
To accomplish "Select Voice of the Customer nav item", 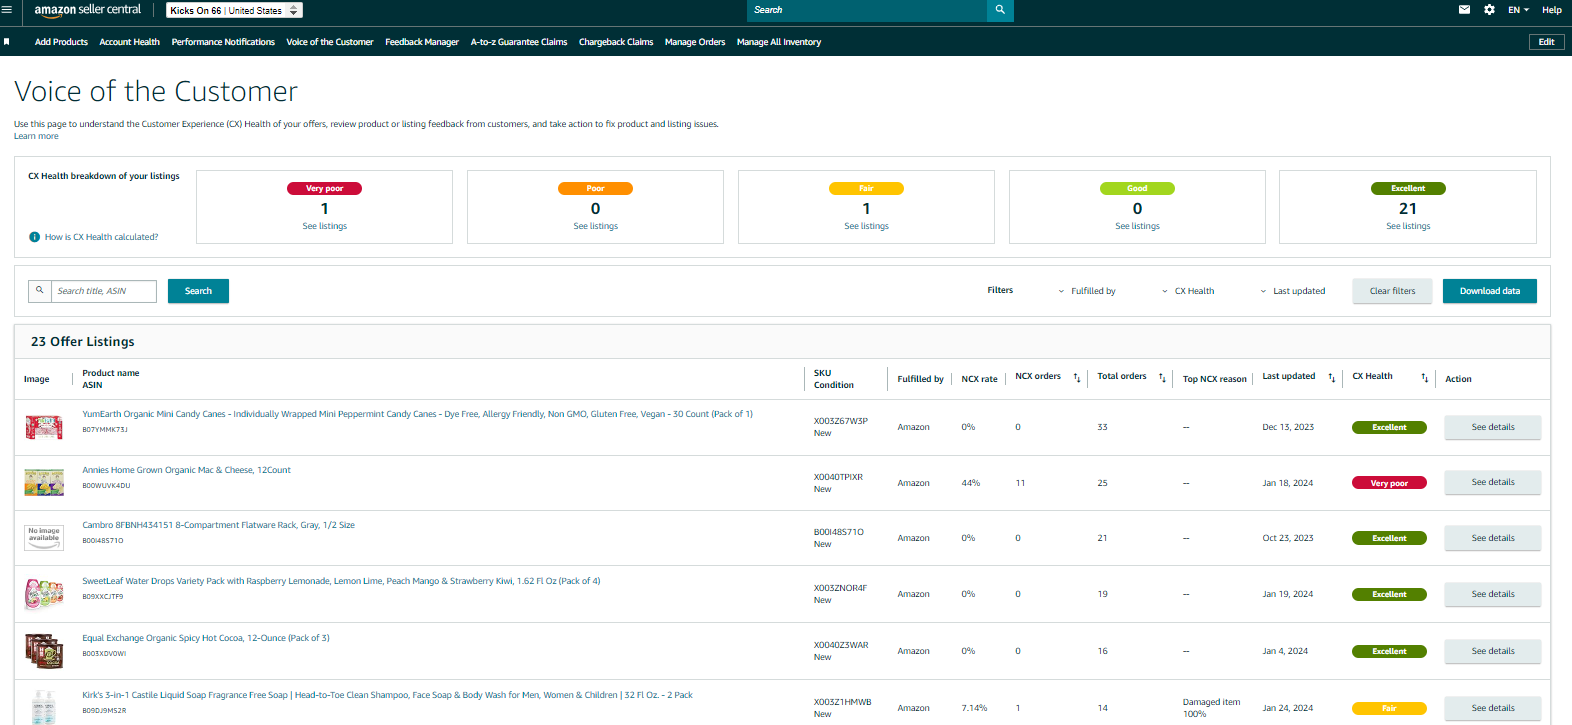I will (330, 42).
